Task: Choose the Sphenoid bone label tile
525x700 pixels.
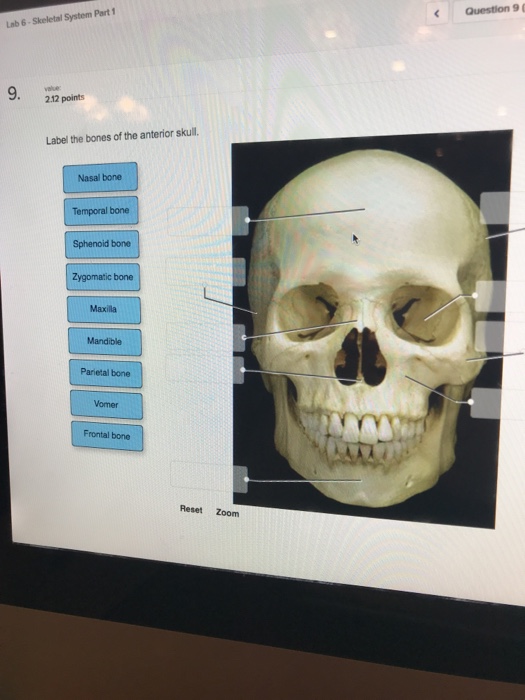Action: [x=102, y=244]
